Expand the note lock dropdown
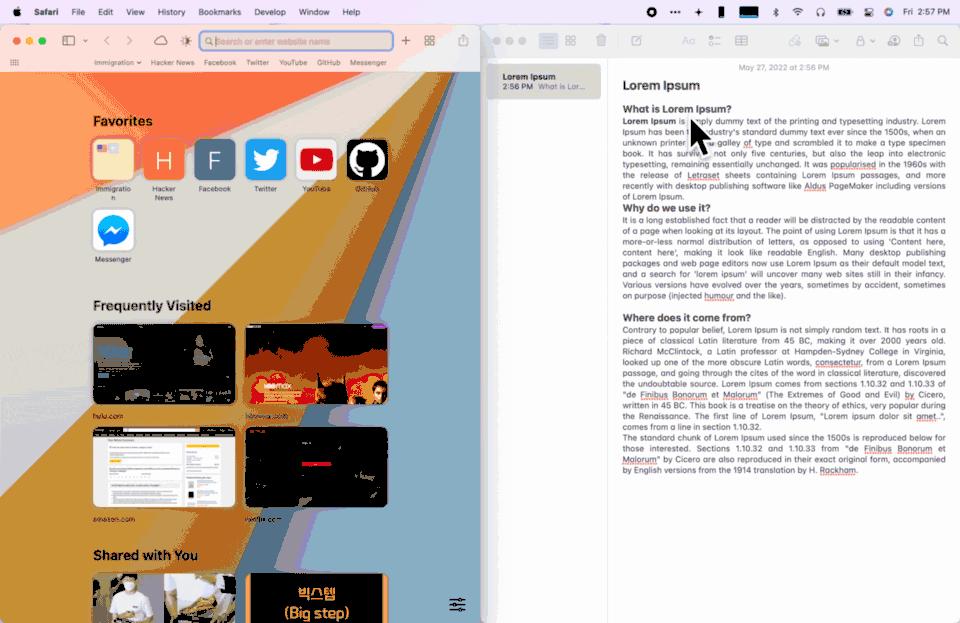The width and height of the screenshot is (960, 623). pyautogui.click(x=865, y=41)
